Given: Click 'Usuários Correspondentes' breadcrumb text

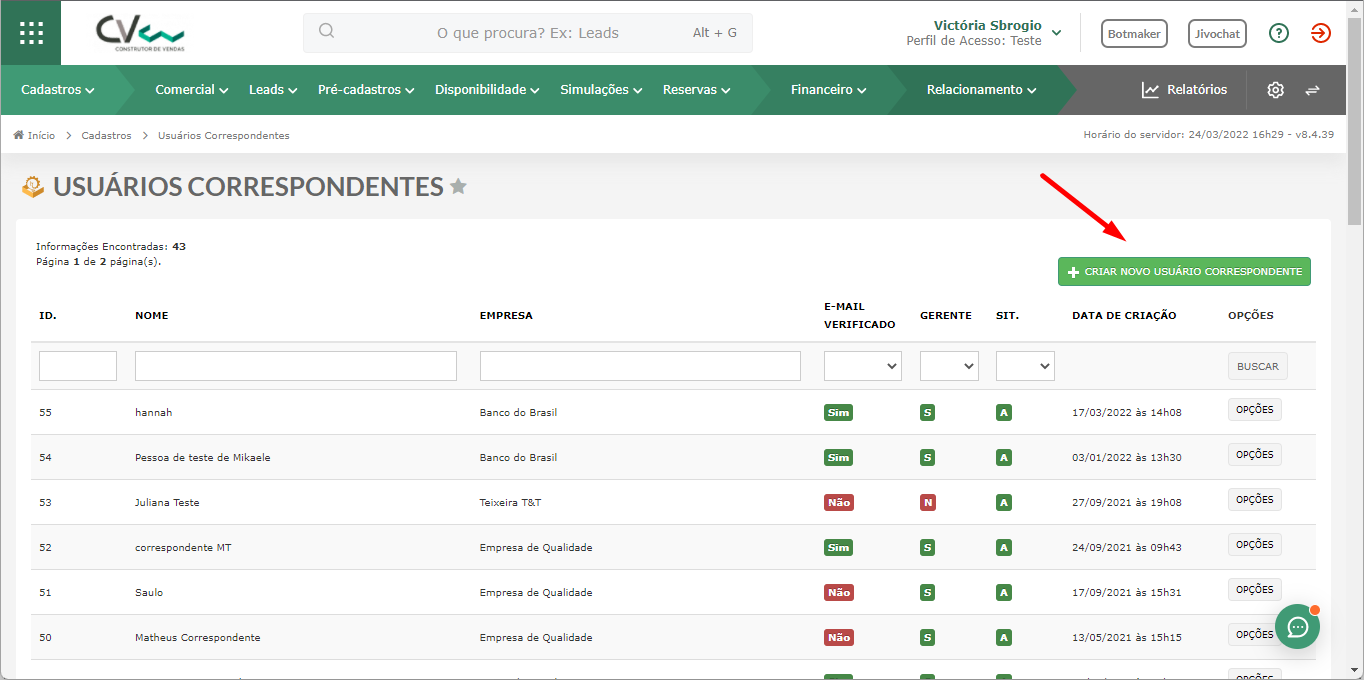Looking at the screenshot, I should [224, 135].
